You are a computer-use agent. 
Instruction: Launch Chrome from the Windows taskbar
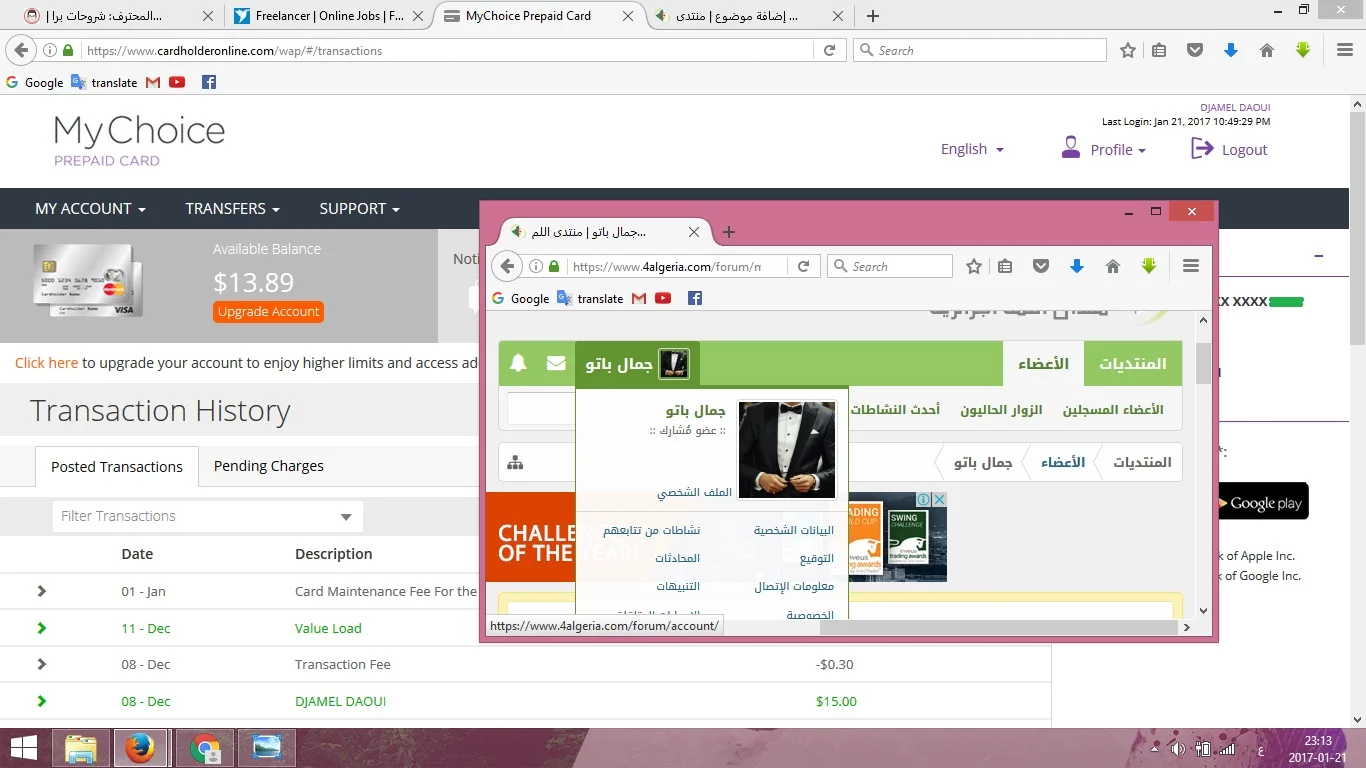tap(204, 748)
